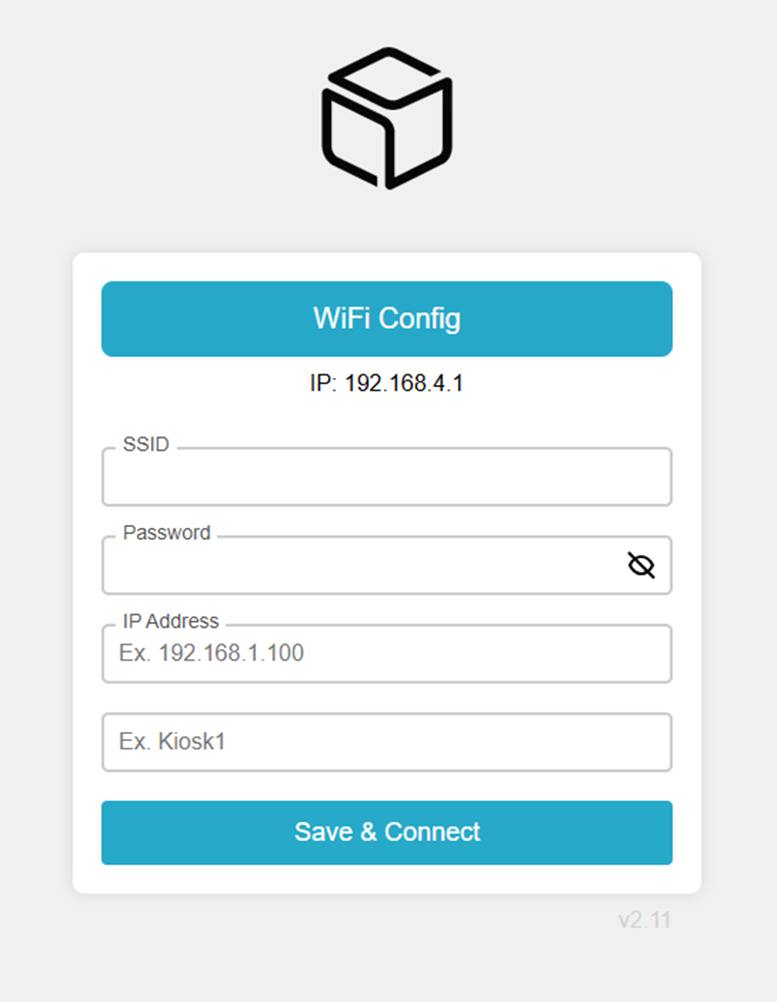
Task: Click the Password field label
Action: click(167, 533)
